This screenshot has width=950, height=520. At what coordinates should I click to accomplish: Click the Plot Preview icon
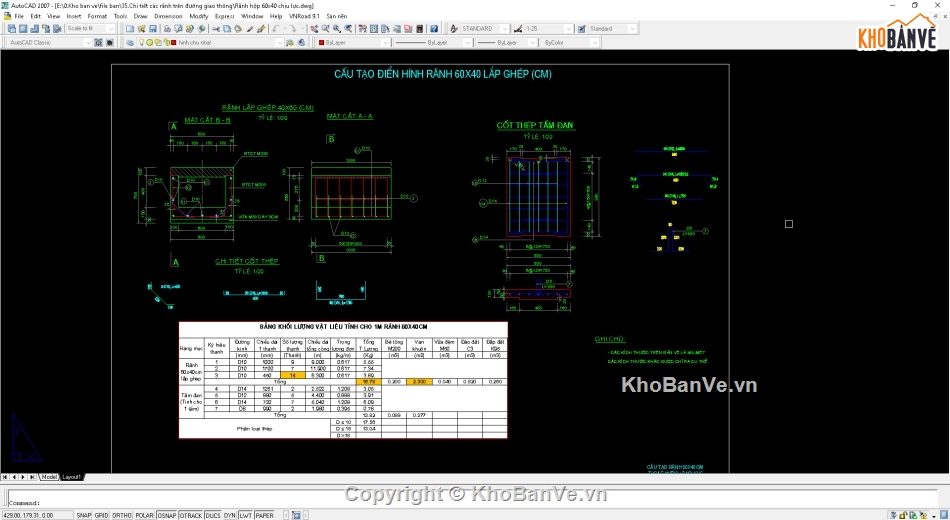click(x=178, y=28)
